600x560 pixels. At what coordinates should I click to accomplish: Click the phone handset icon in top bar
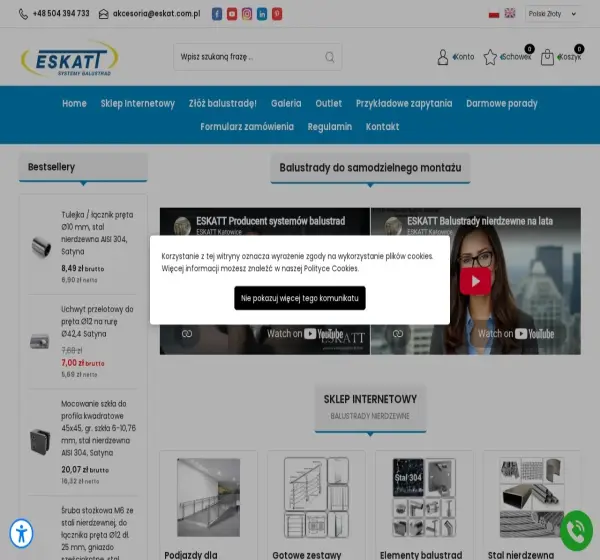[x=23, y=14]
